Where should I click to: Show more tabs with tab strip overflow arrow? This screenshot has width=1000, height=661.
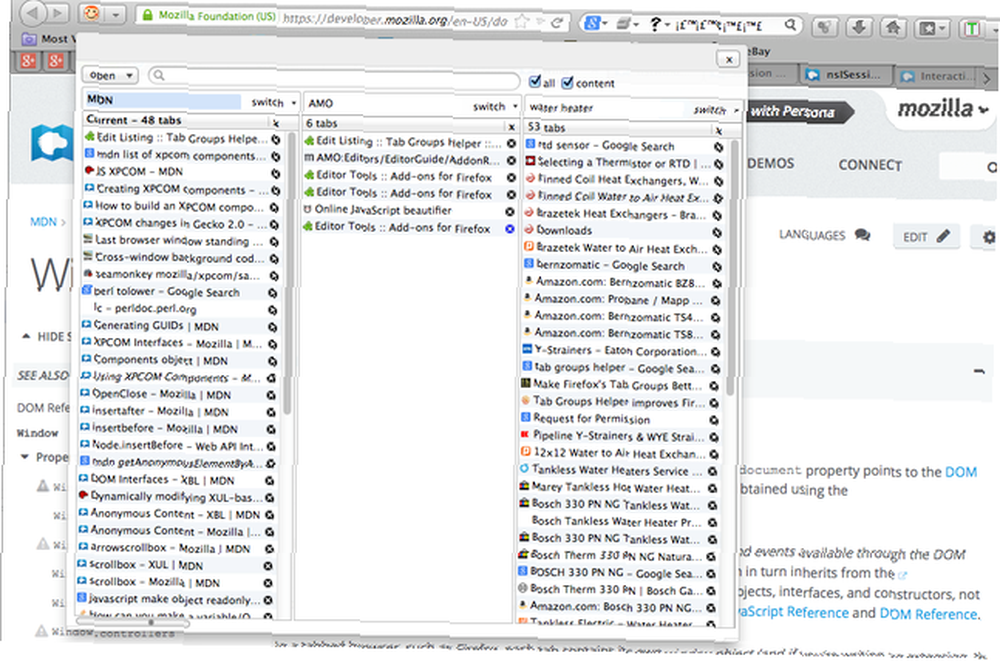coord(987,78)
